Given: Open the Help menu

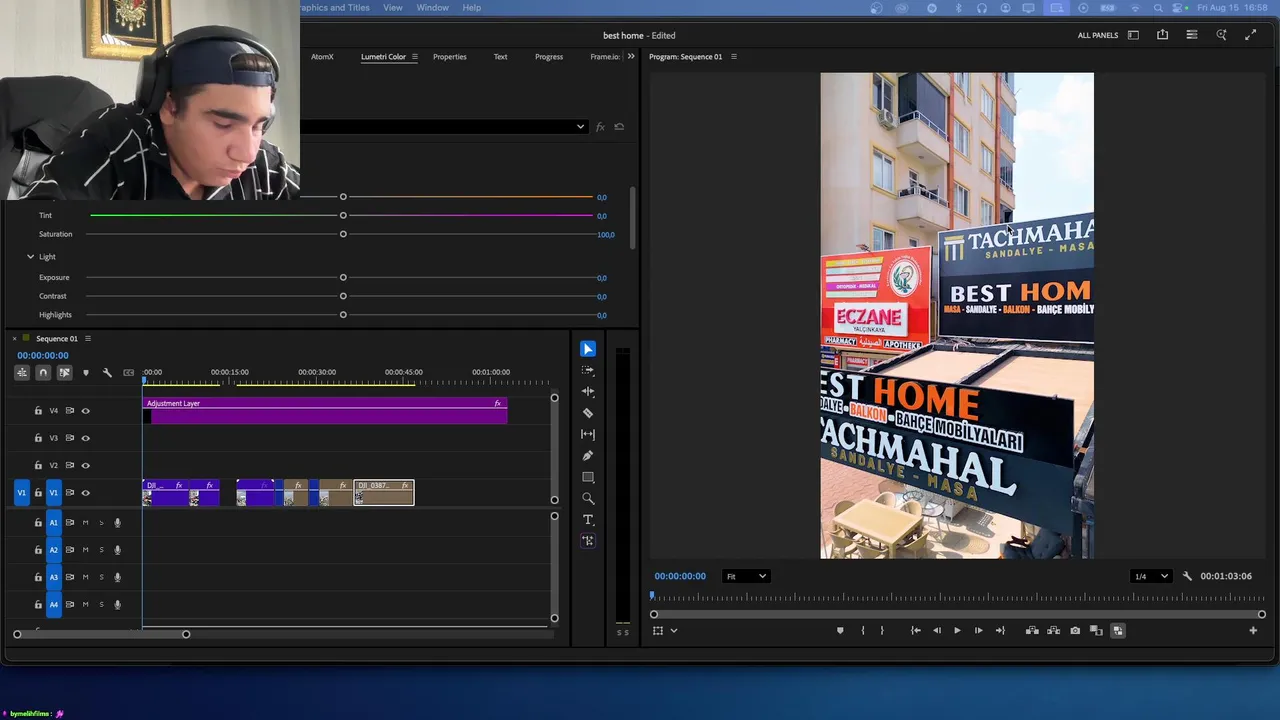Looking at the screenshot, I should [472, 8].
